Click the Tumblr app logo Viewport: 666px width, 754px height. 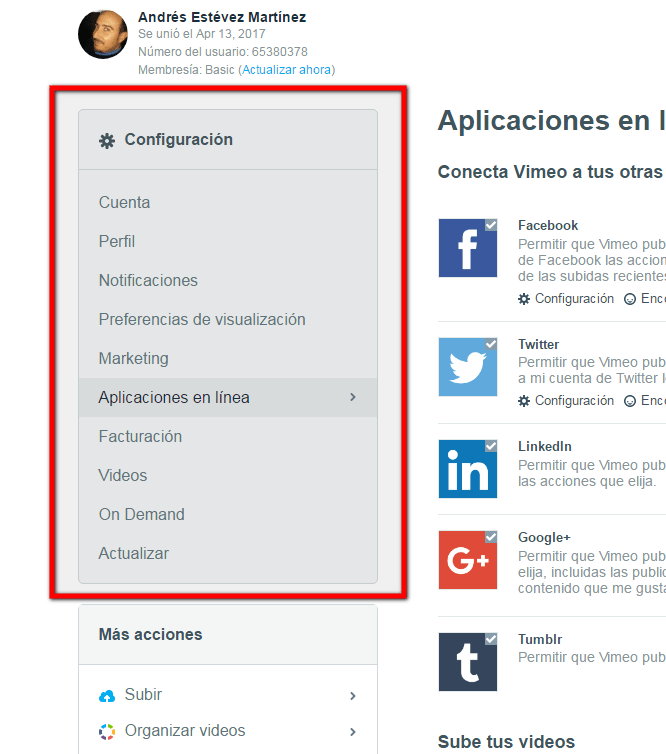coord(467,662)
